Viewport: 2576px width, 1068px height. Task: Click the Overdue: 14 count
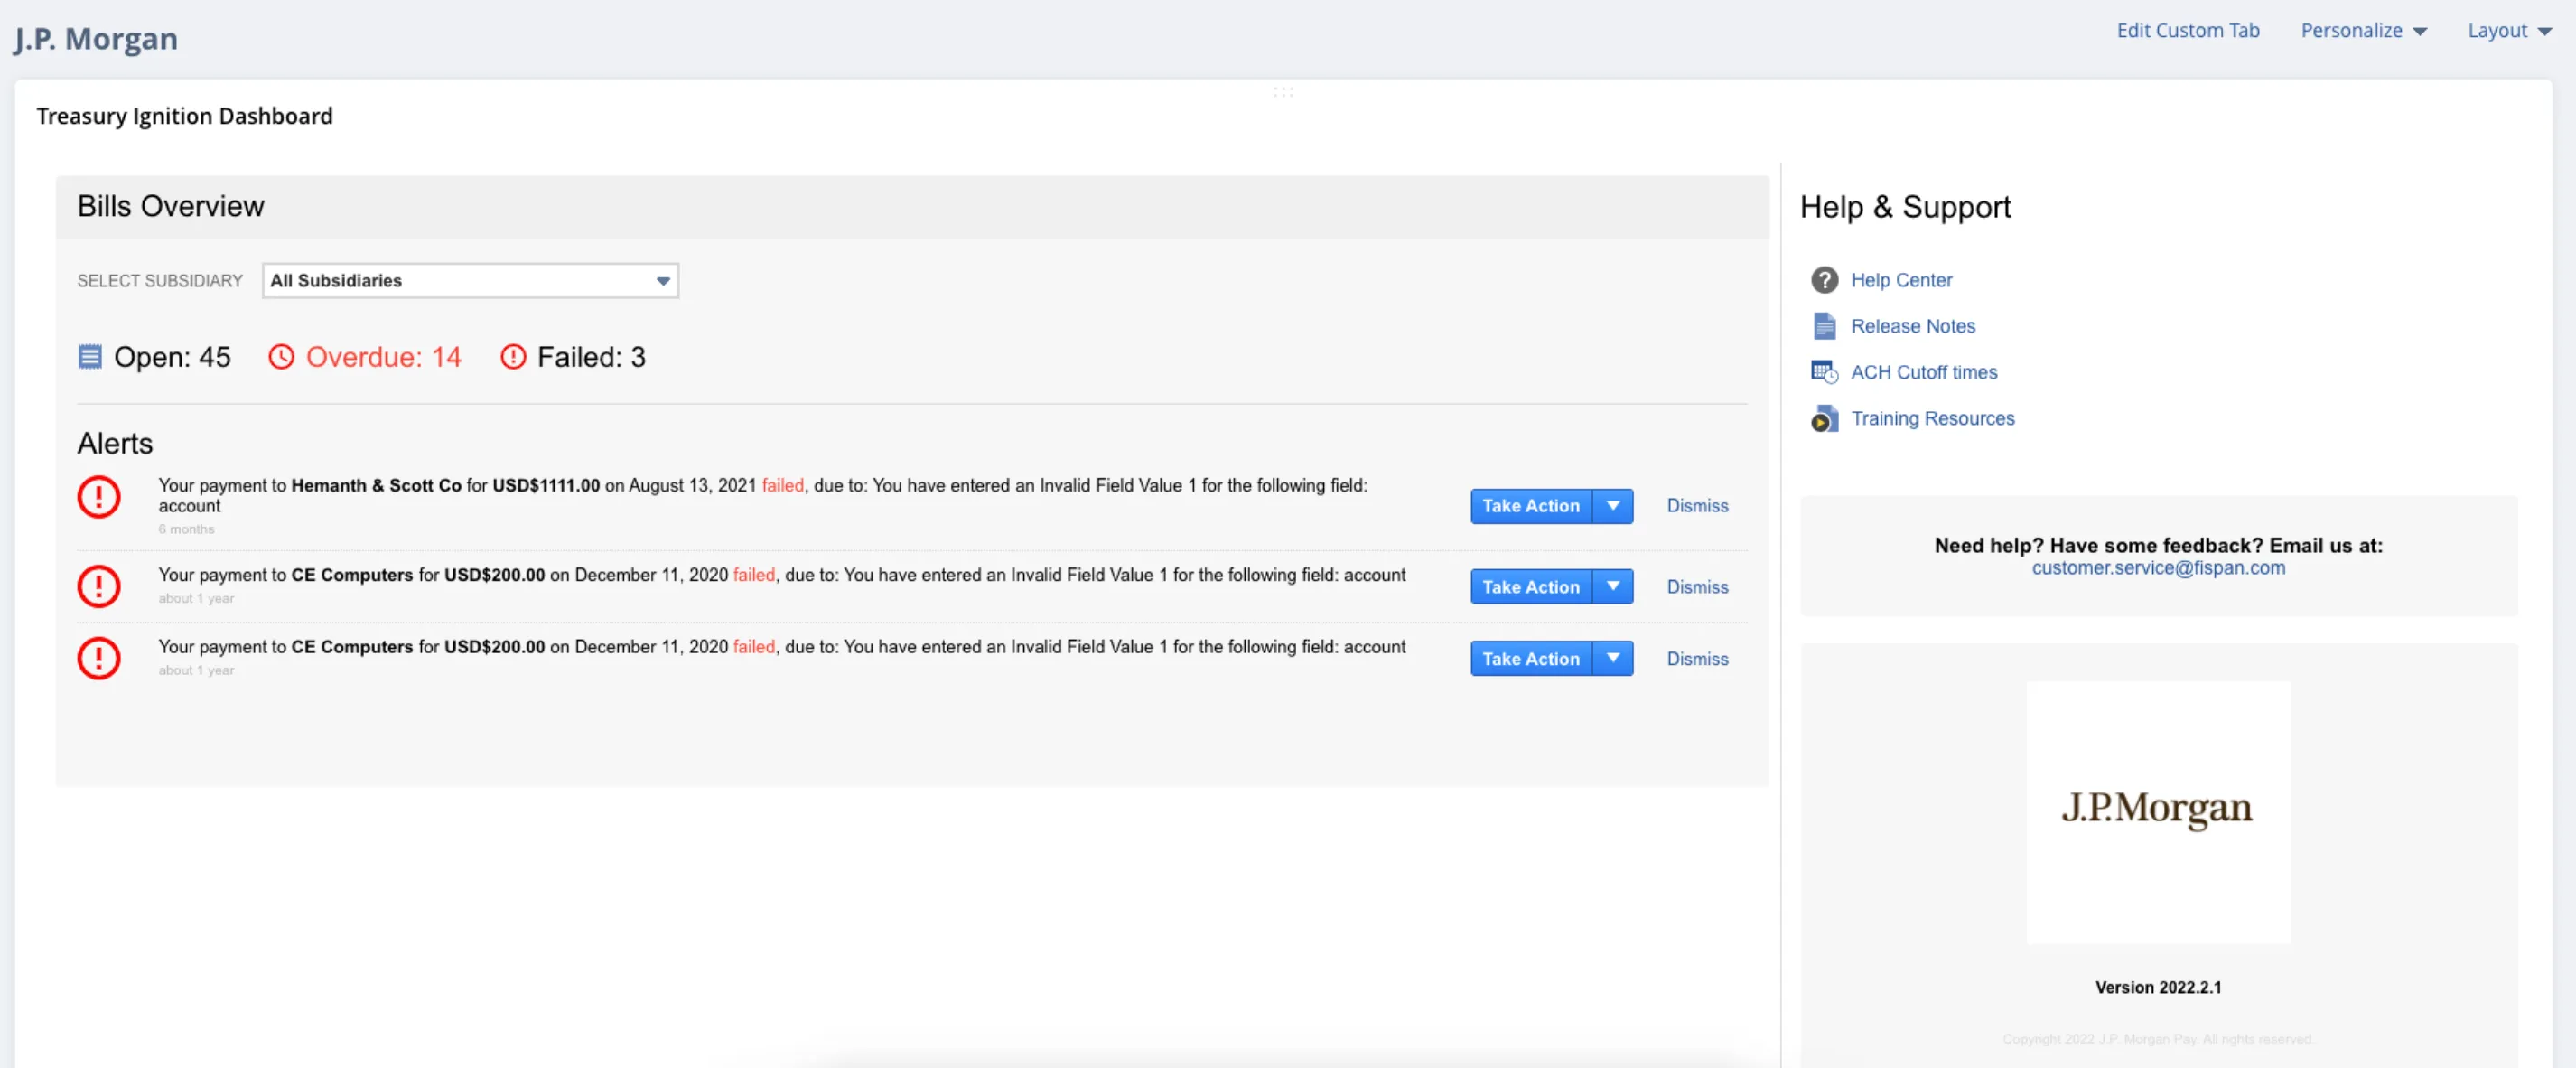pyautogui.click(x=383, y=357)
